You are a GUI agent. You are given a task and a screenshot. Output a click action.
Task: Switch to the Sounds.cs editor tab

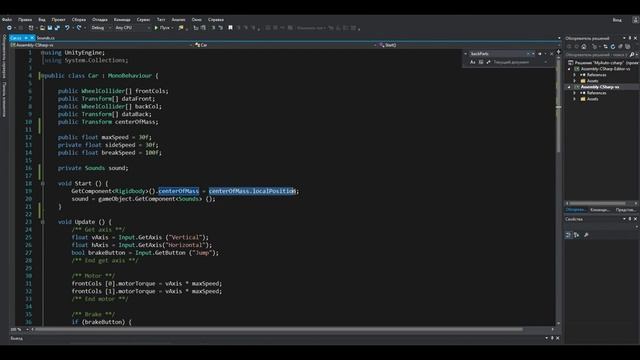click(x=46, y=38)
